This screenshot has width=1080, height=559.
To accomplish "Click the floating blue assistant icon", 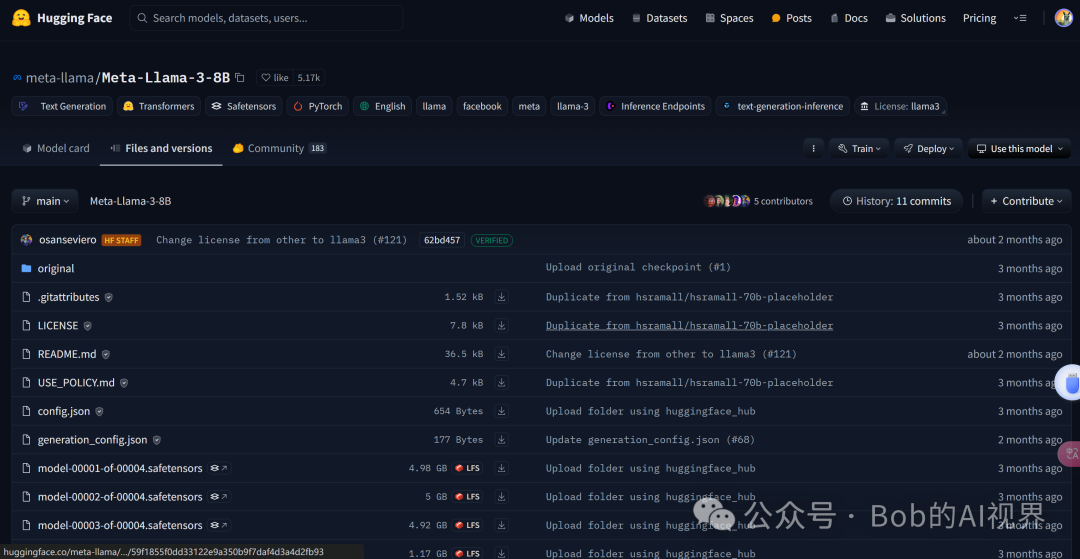I will click(x=1071, y=383).
